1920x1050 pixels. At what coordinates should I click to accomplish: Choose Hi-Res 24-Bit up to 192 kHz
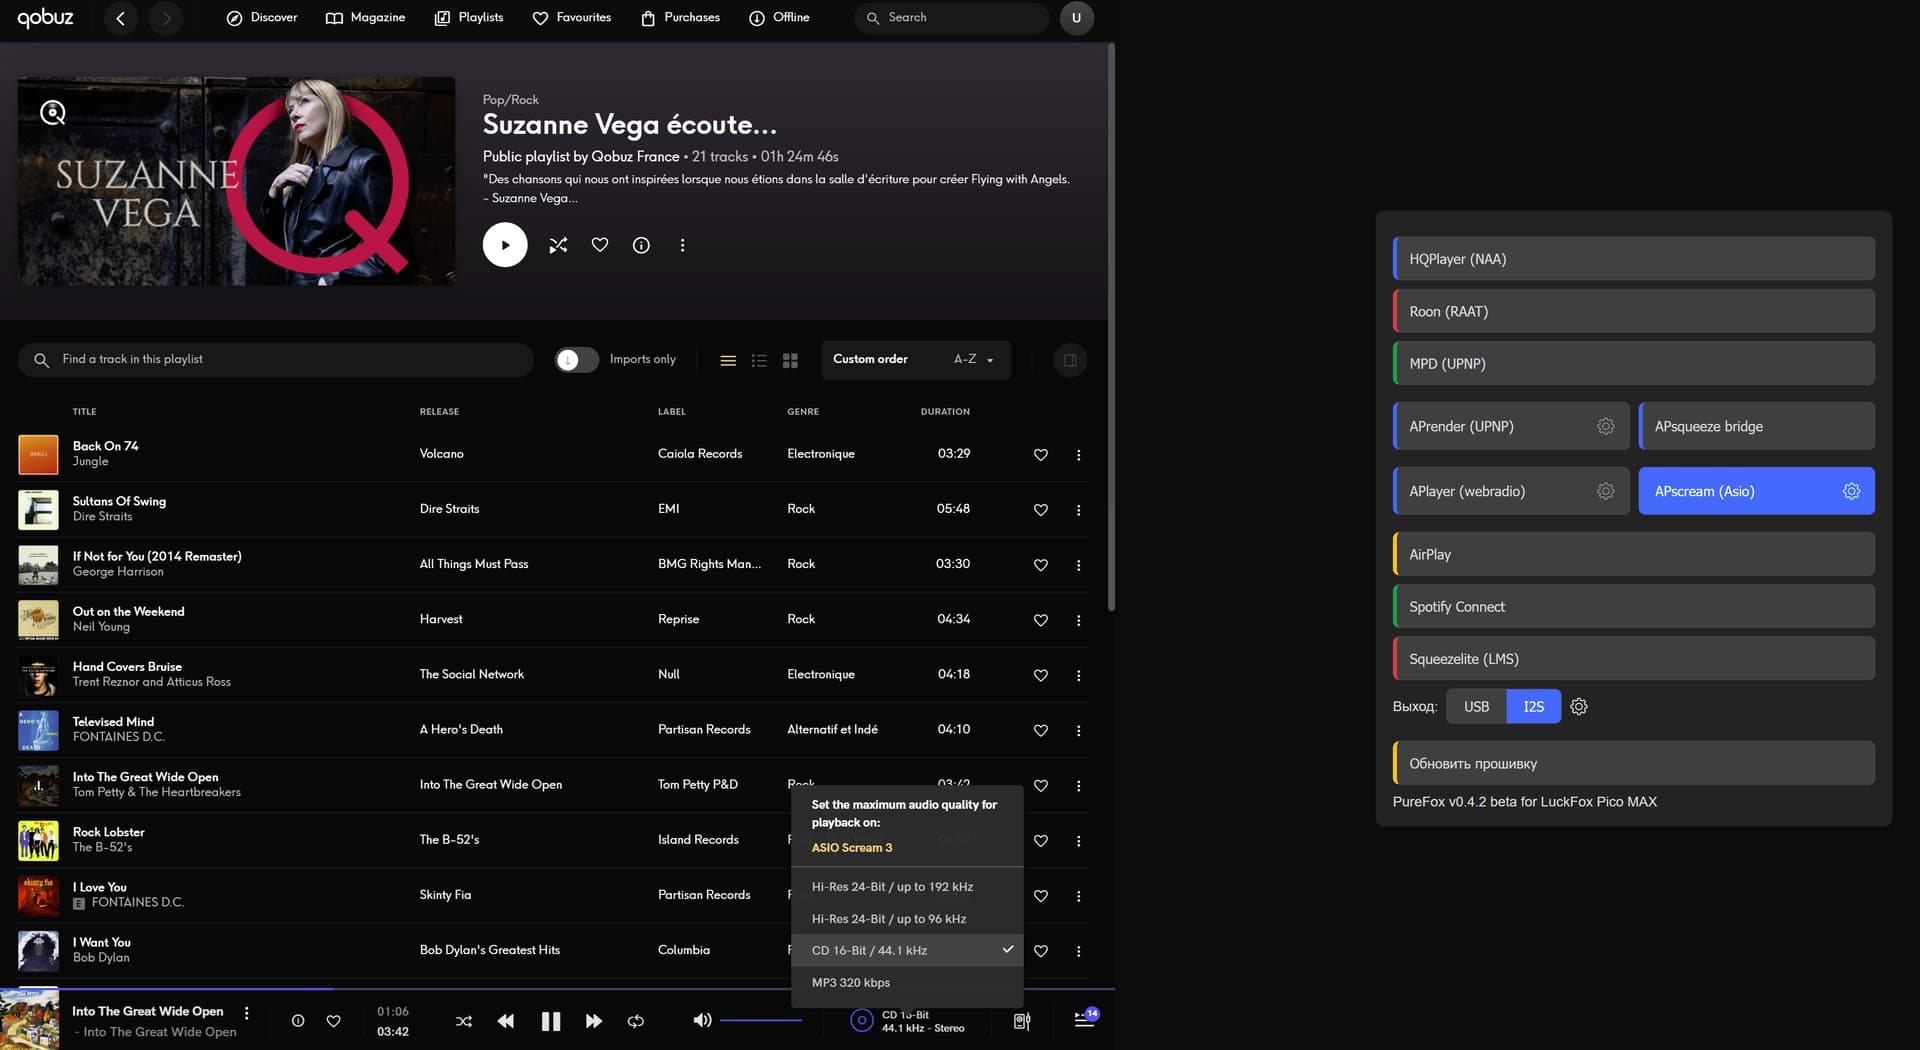click(892, 887)
